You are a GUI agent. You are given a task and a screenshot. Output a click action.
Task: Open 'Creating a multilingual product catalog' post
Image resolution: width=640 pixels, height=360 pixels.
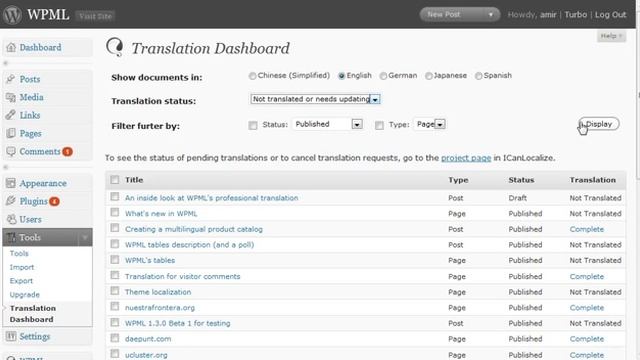click(194, 229)
